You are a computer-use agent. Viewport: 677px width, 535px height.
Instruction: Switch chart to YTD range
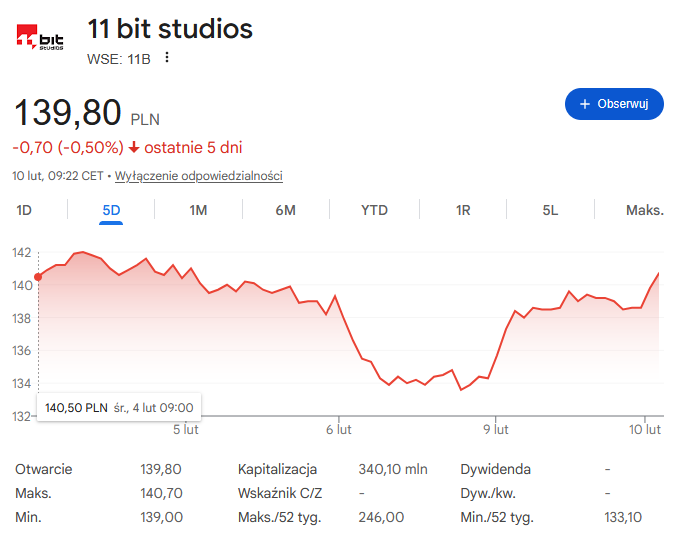(374, 210)
